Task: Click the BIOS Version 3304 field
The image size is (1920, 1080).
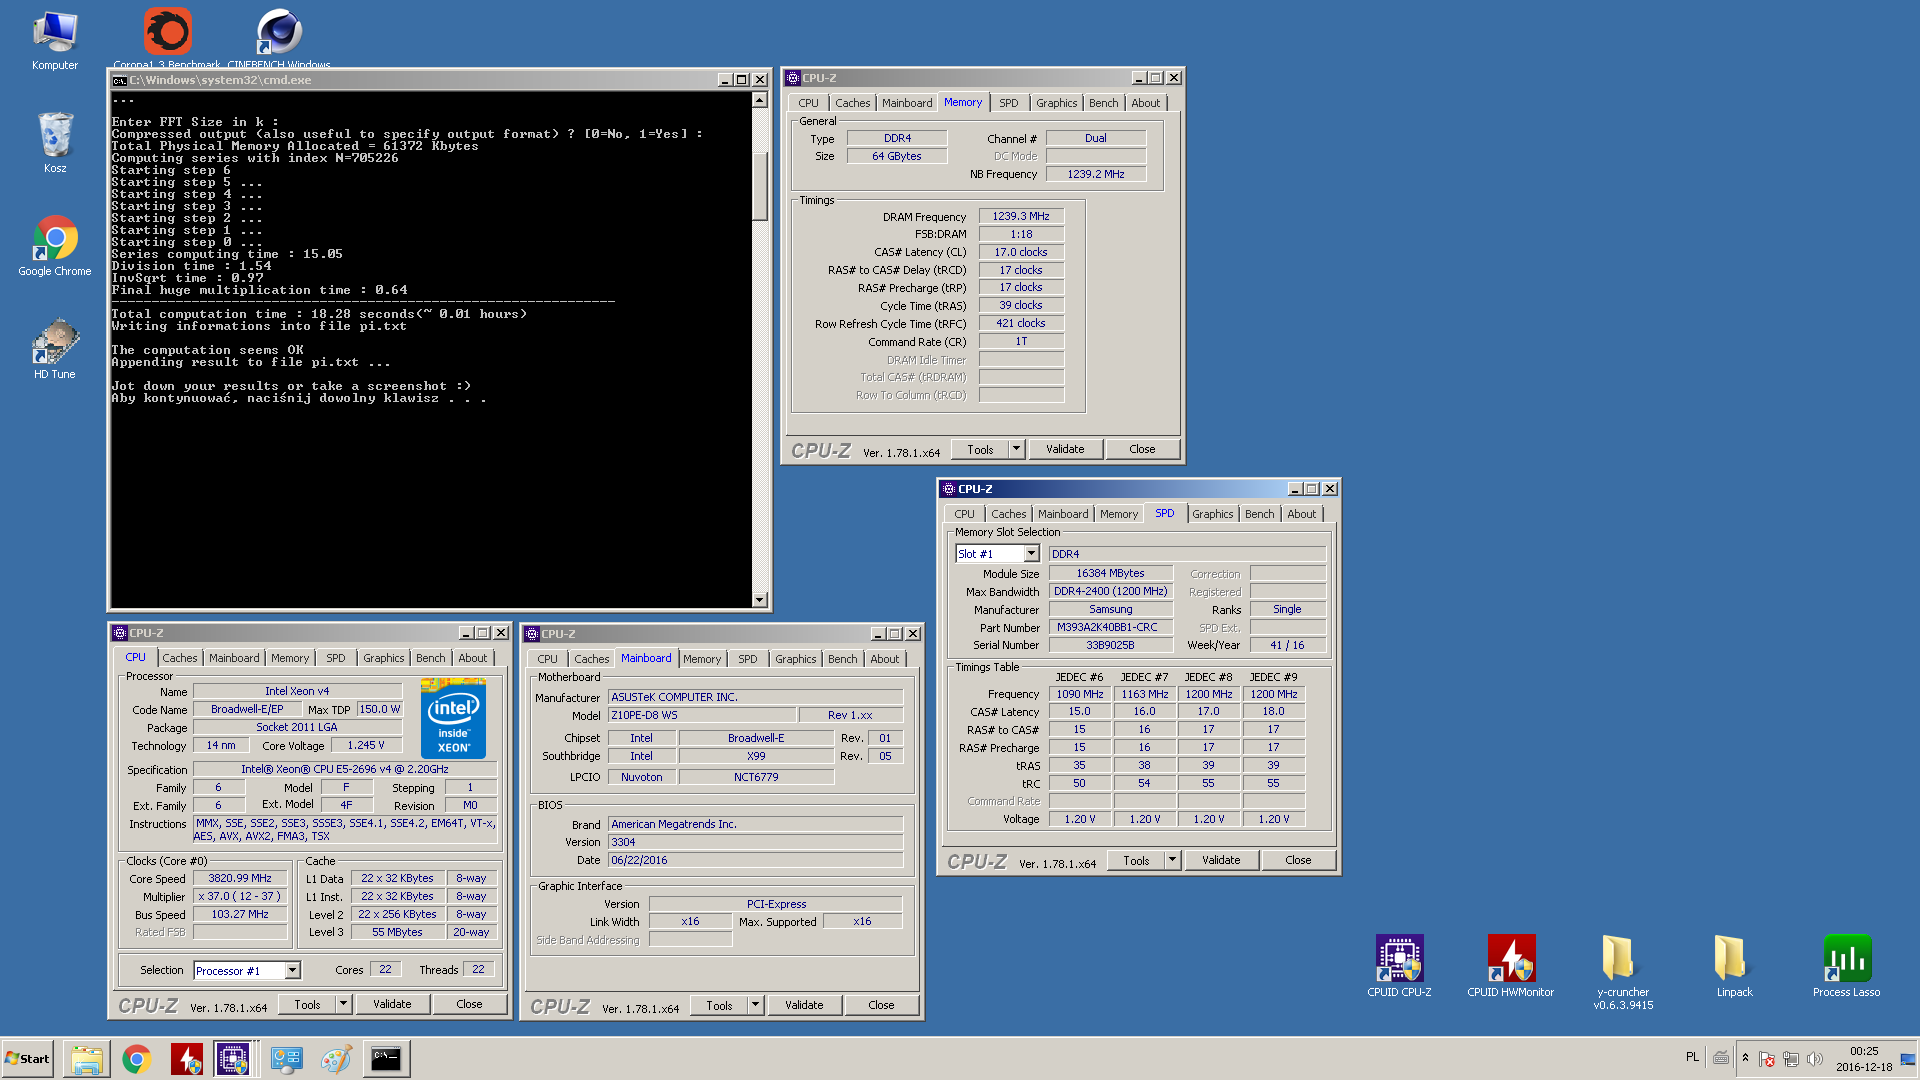Action: [x=755, y=842]
